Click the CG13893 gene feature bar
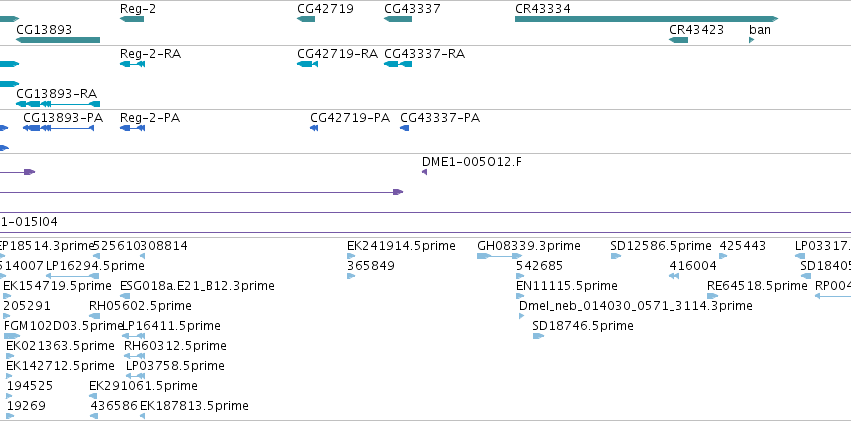Image resolution: width=851 pixels, height=421 pixels. 58,40
